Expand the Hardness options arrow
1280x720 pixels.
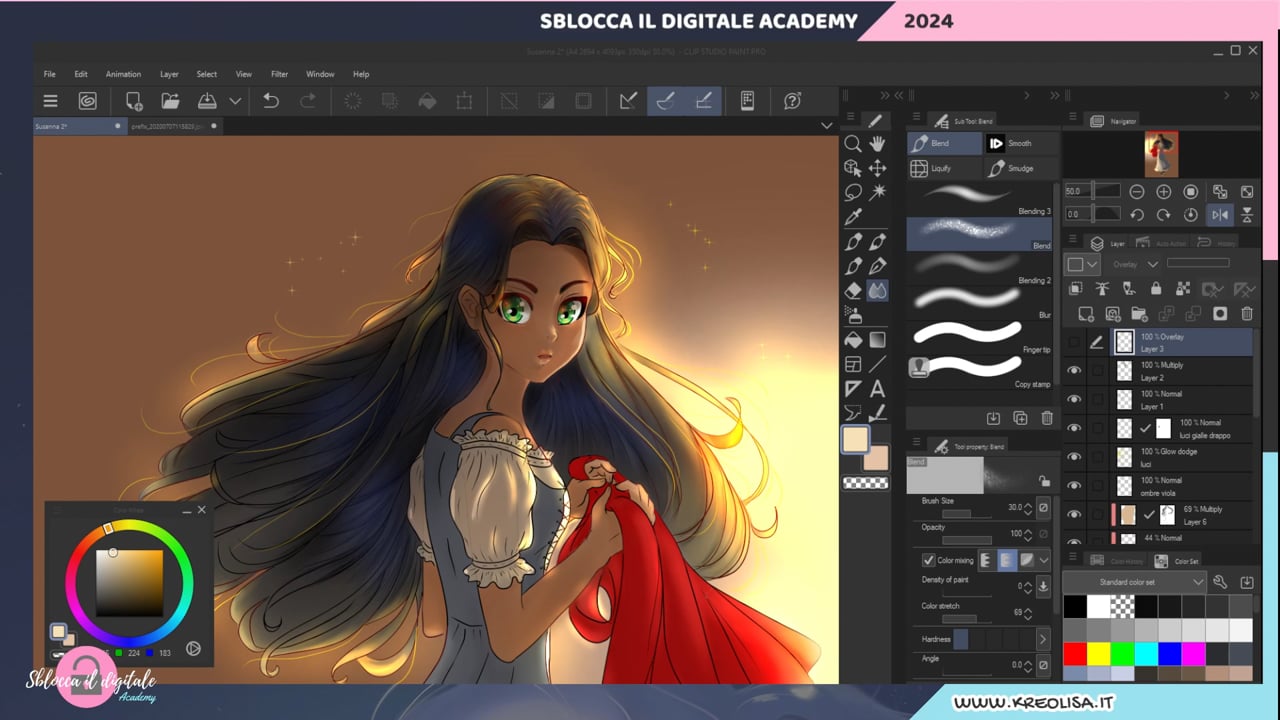[1043, 639]
